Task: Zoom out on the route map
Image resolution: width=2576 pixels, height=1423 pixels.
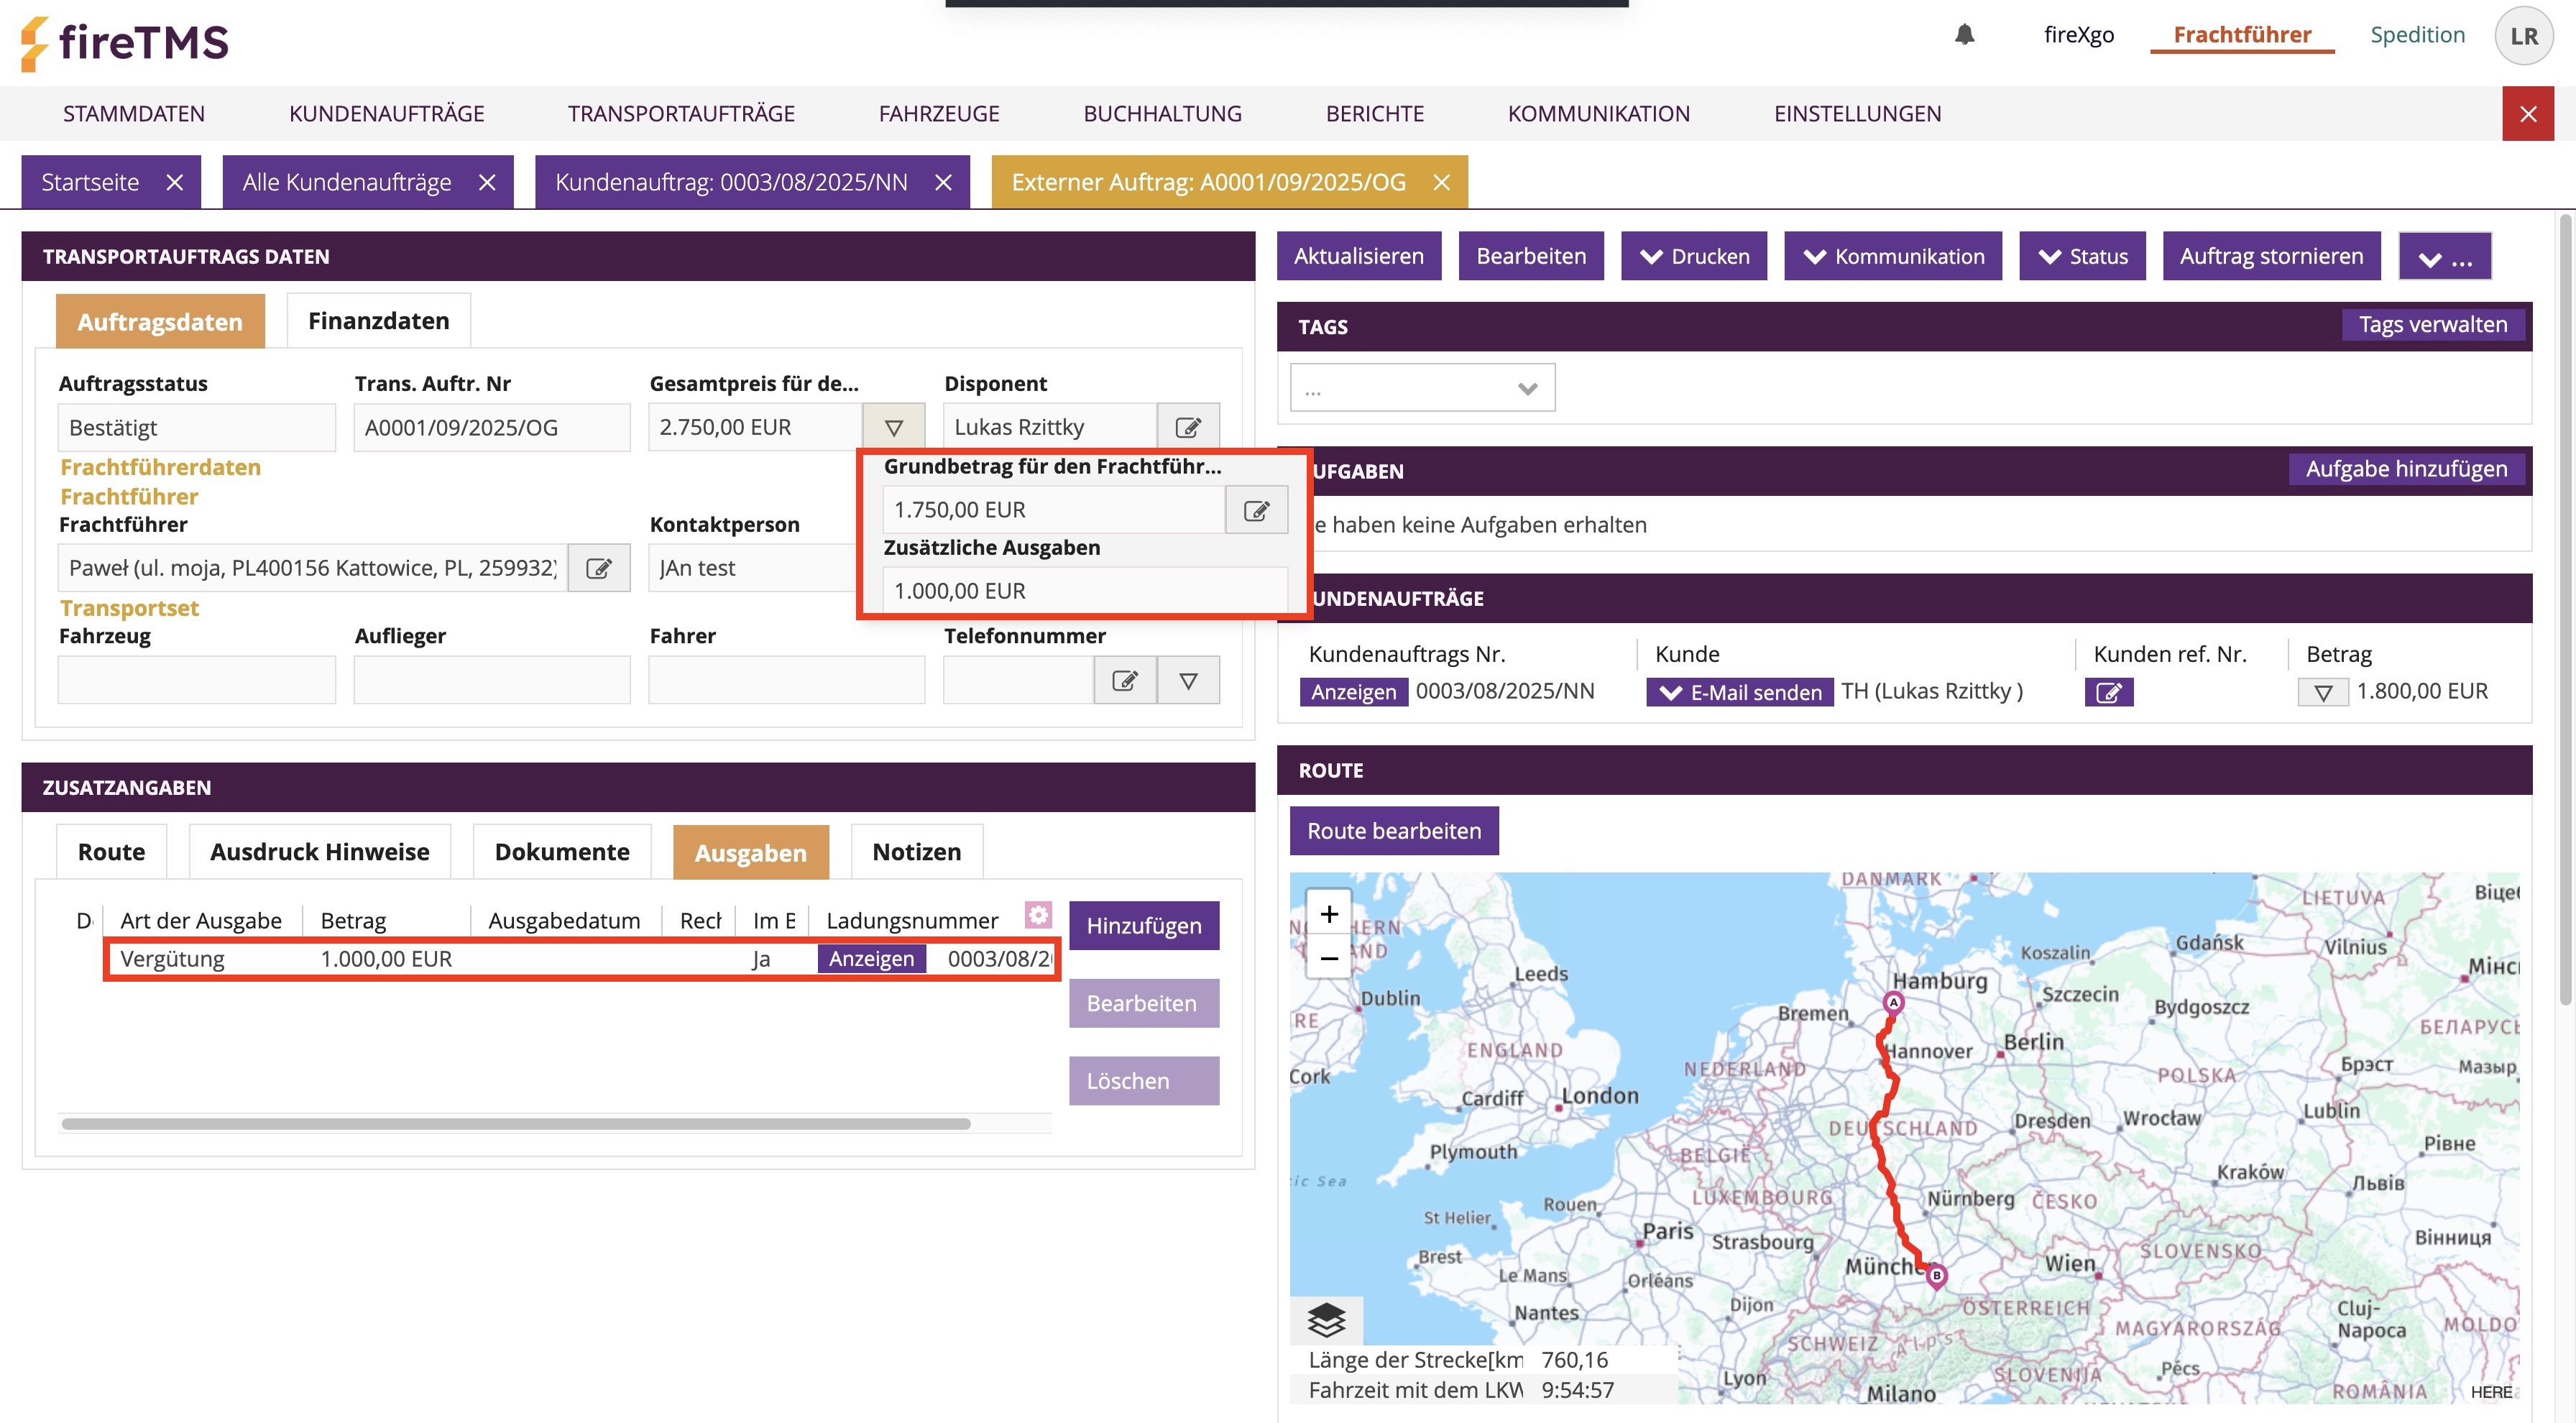Action: pyautogui.click(x=1329, y=958)
